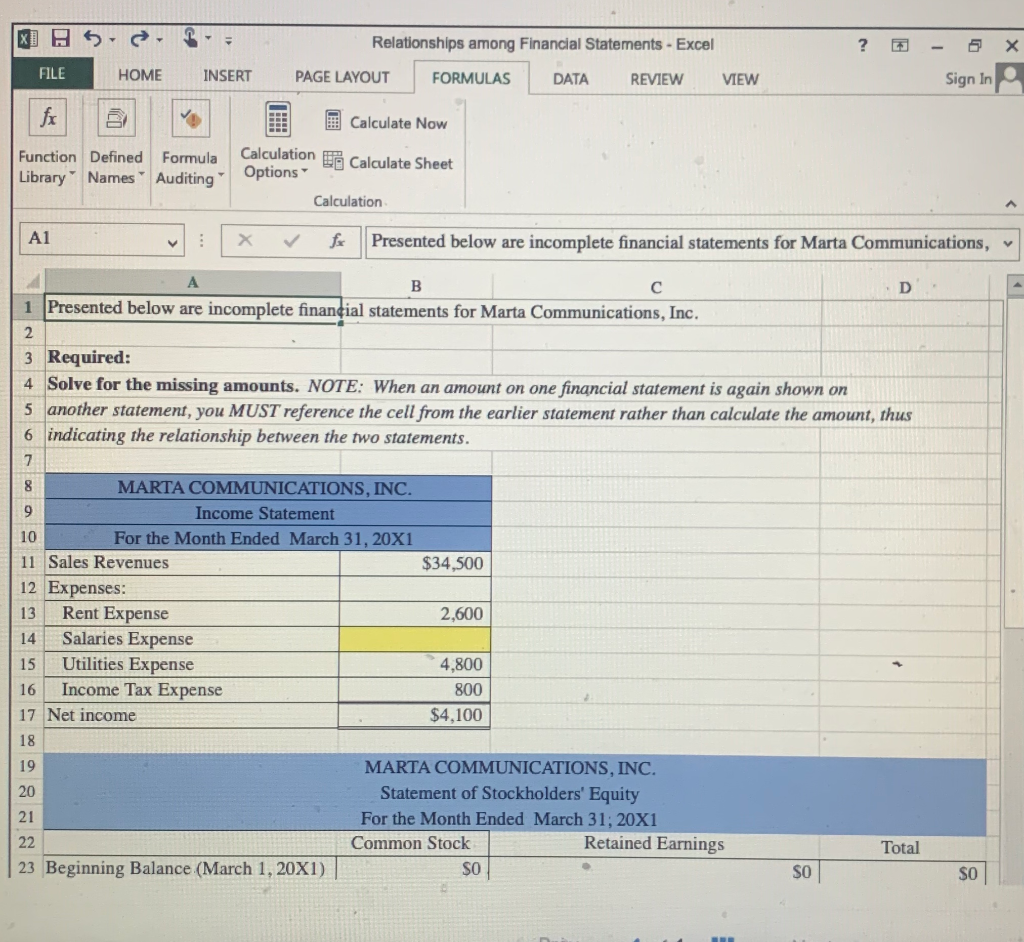The width and height of the screenshot is (1024, 942).
Task: Click the Sign In link
Action: click(966, 78)
